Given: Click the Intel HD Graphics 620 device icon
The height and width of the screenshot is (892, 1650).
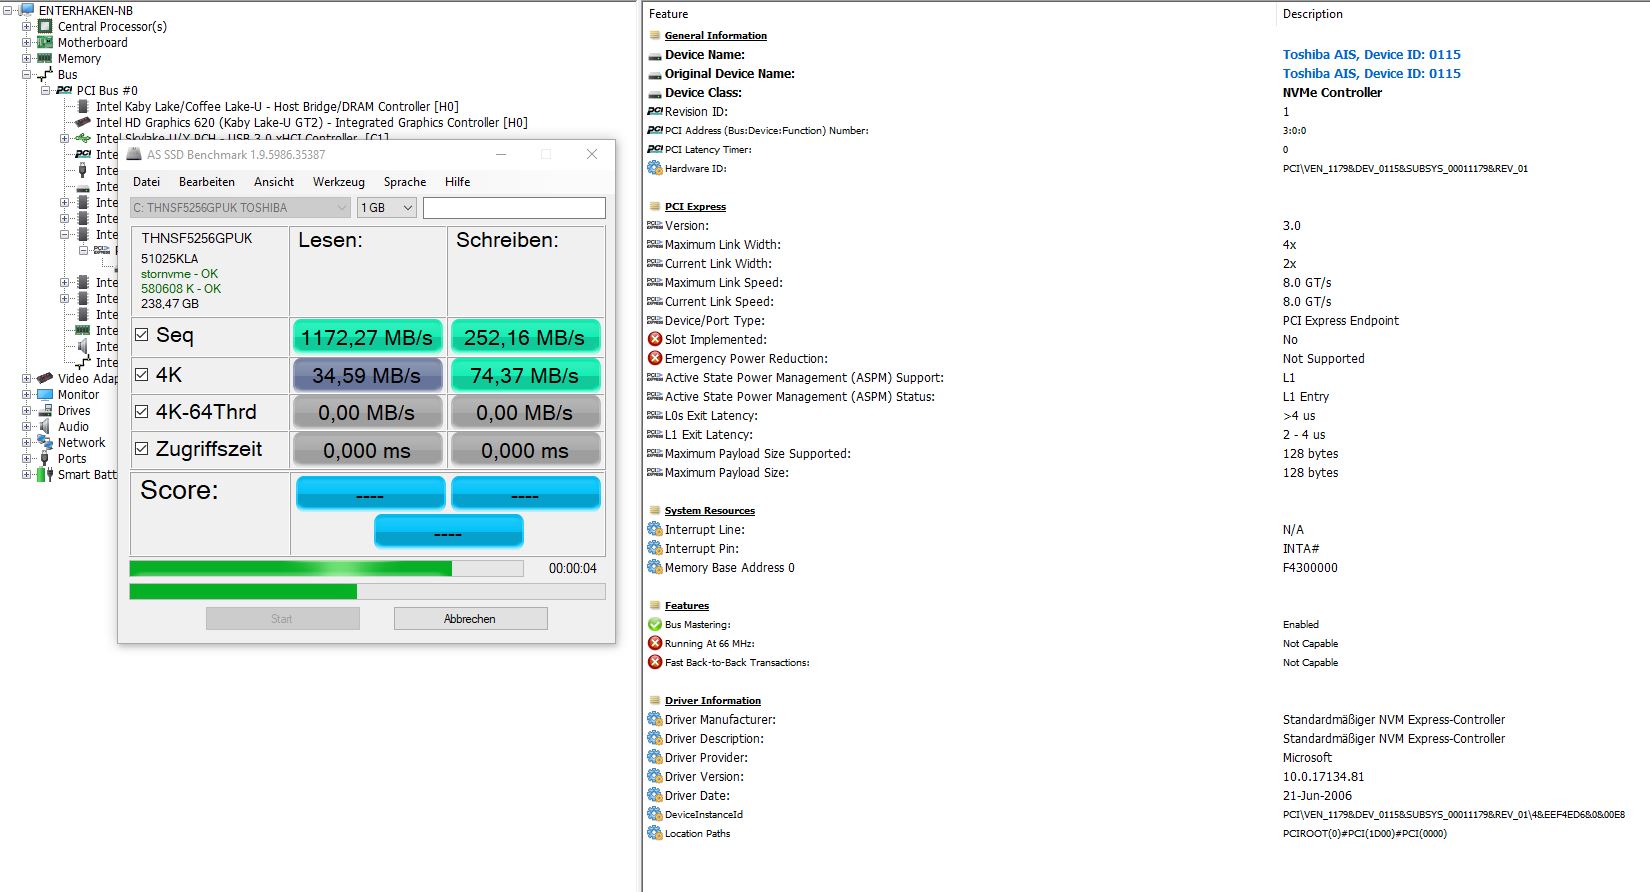Looking at the screenshot, I should (x=83, y=122).
